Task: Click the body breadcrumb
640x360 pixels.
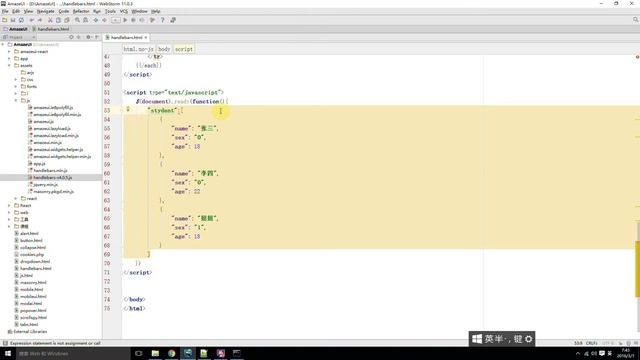Action: [x=164, y=49]
